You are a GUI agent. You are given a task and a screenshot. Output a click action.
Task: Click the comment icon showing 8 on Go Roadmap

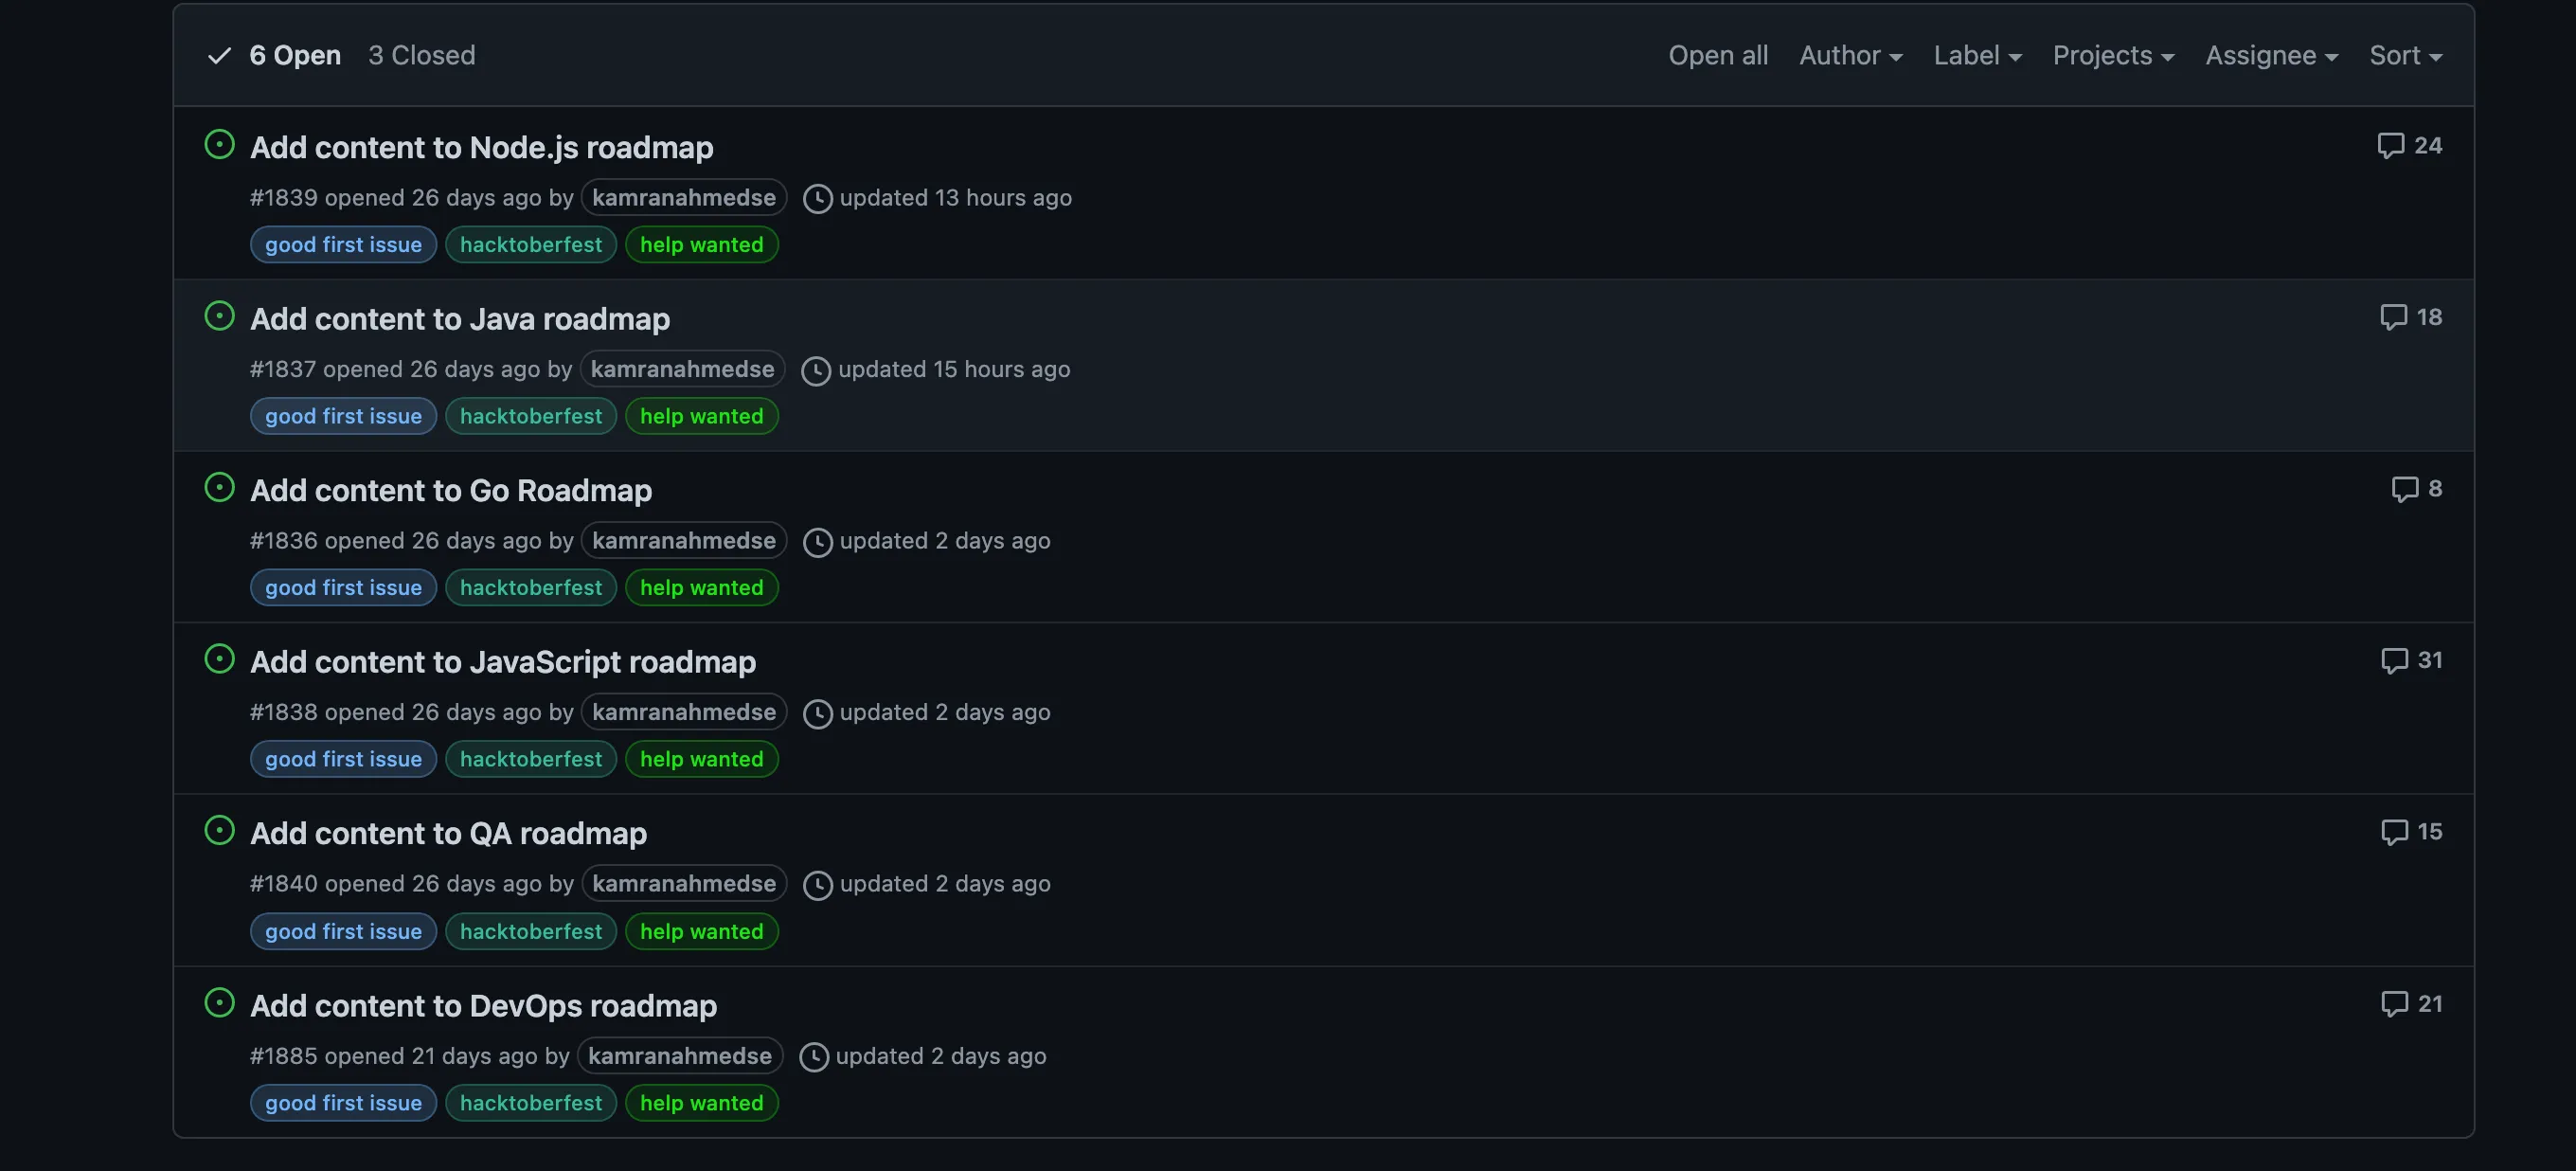[2405, 489]
